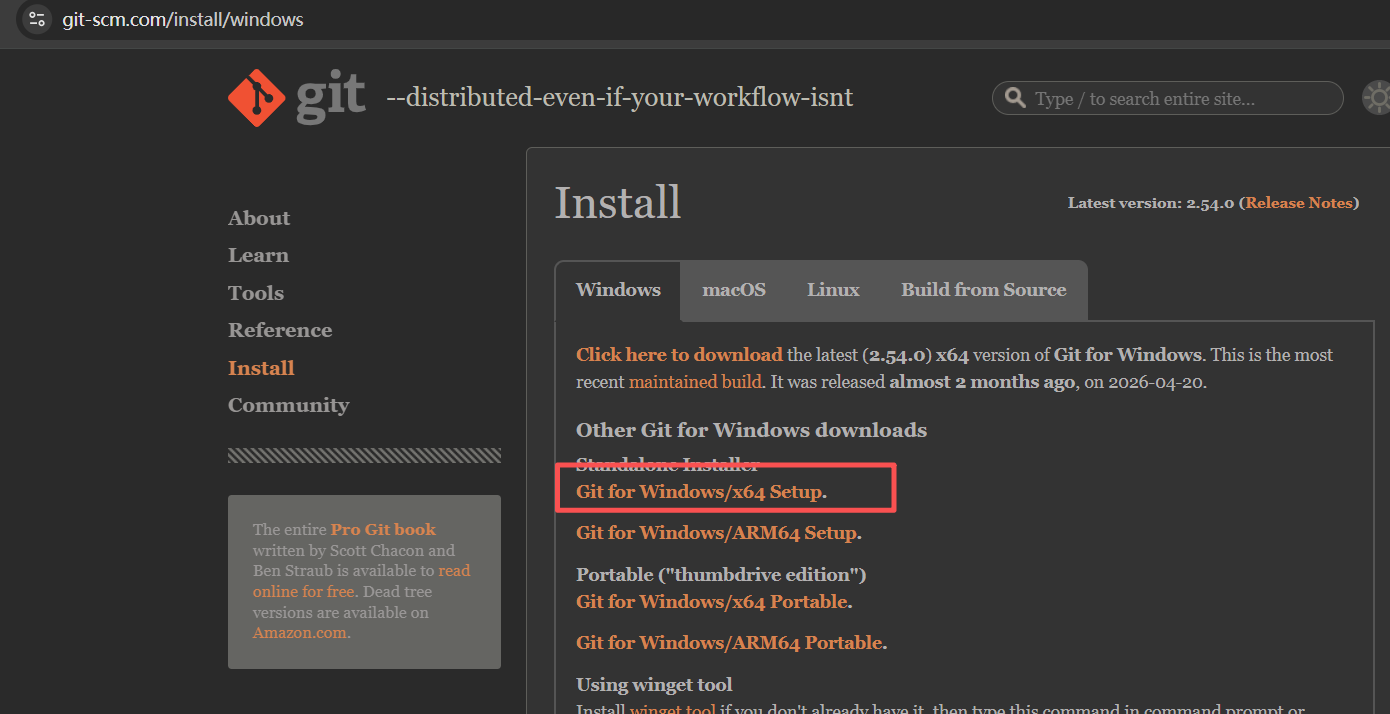Open the Amazon.com link

(x=300, y=633)
